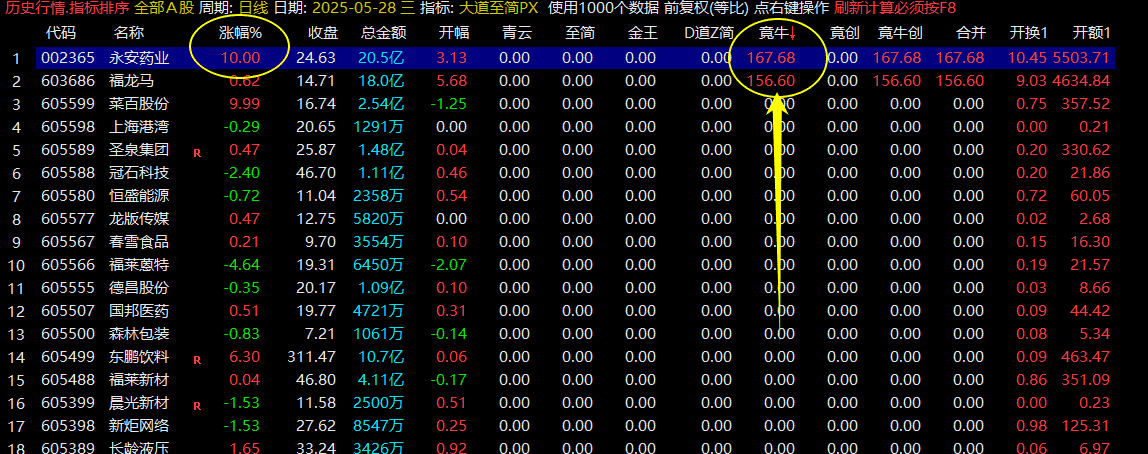Click stock code 002365
1148x454 pixels.
coord(68,58)
